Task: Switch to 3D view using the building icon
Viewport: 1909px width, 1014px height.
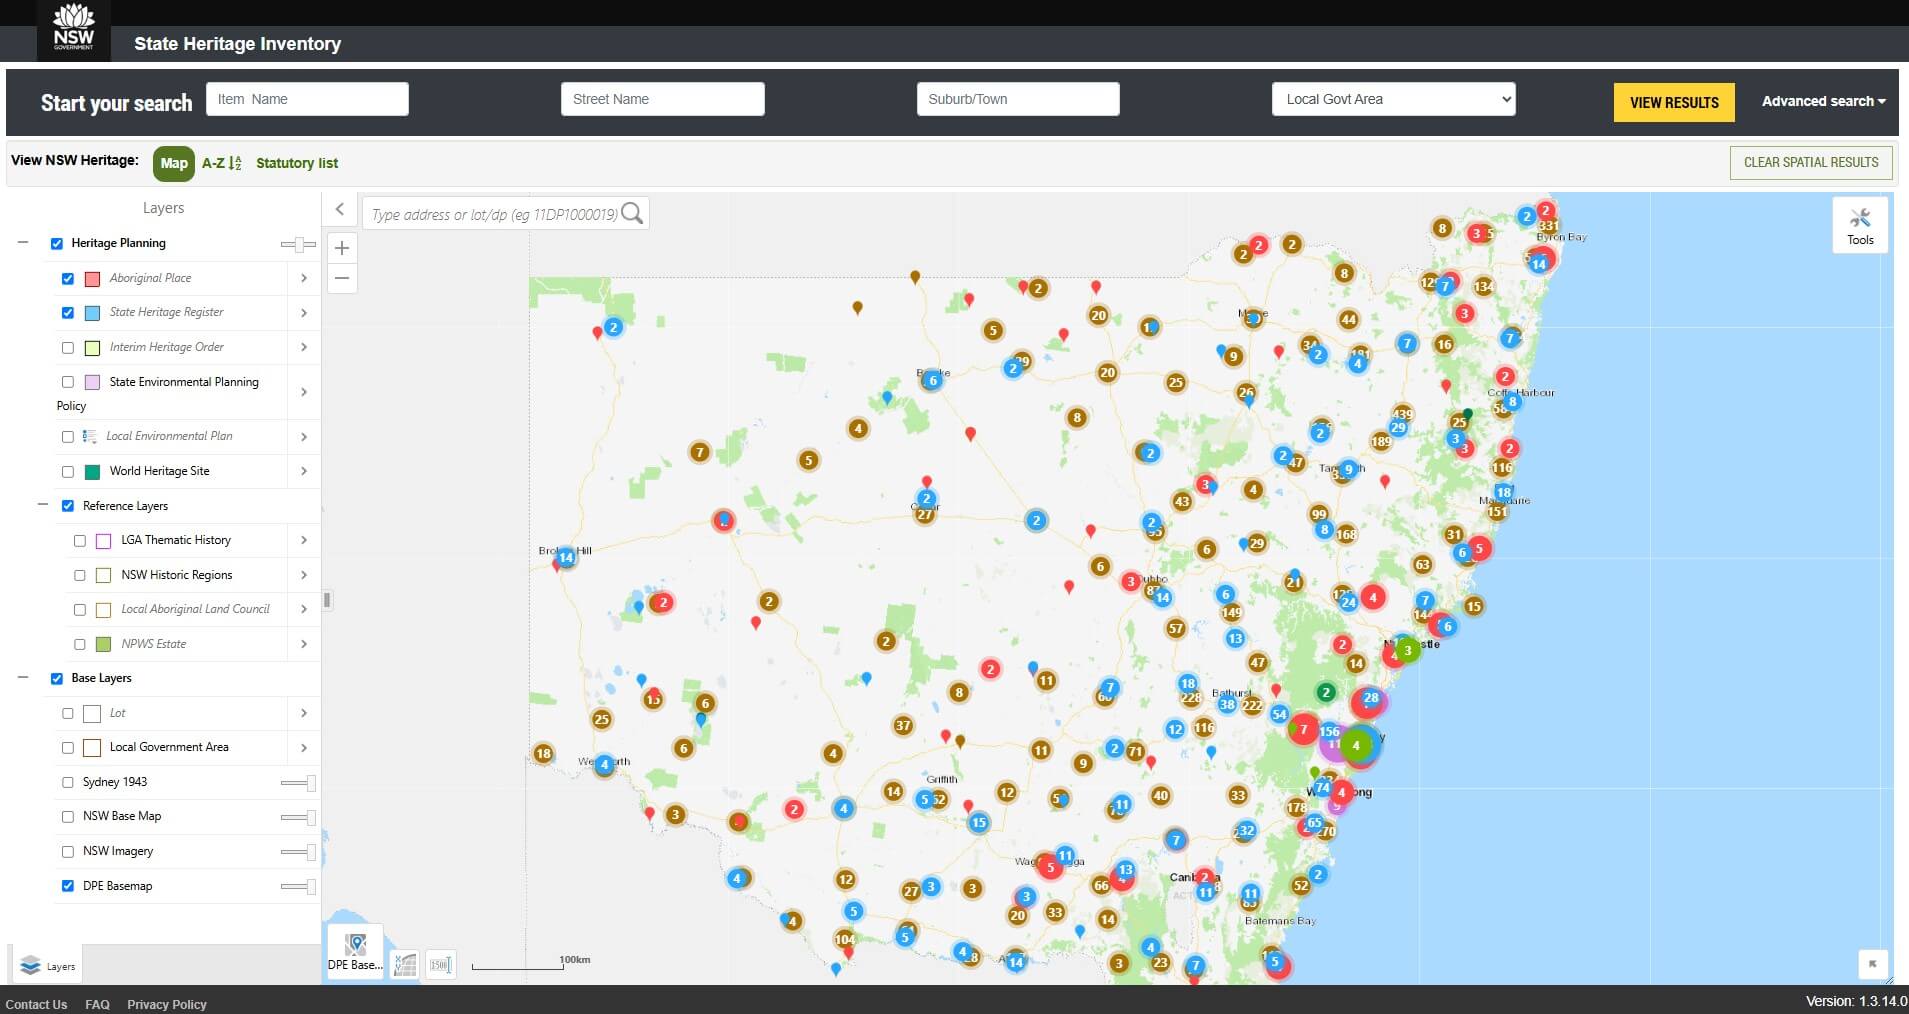Action: click(x=405, y=963)
